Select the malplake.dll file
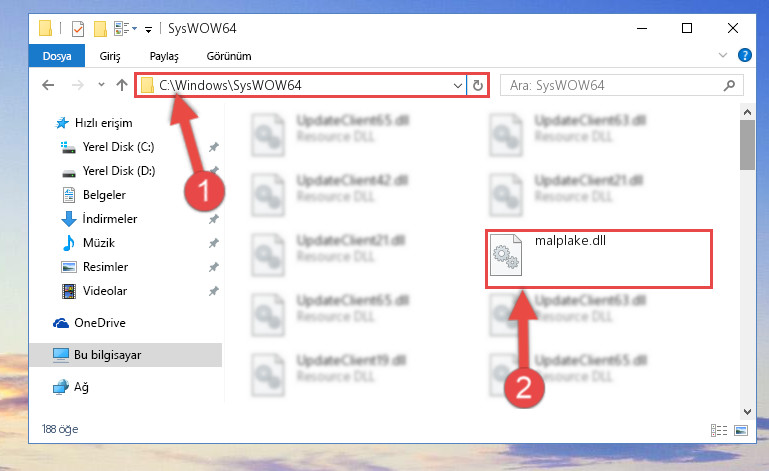This screenshot has height=471, width=769. [x=598, y=259]
